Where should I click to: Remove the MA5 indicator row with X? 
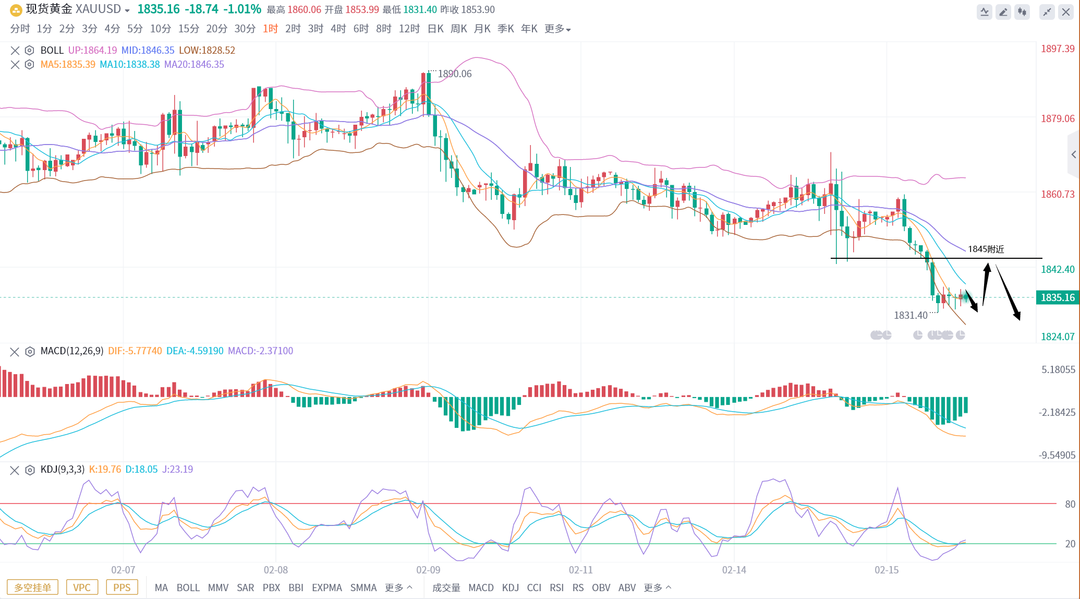coord(14,65)
